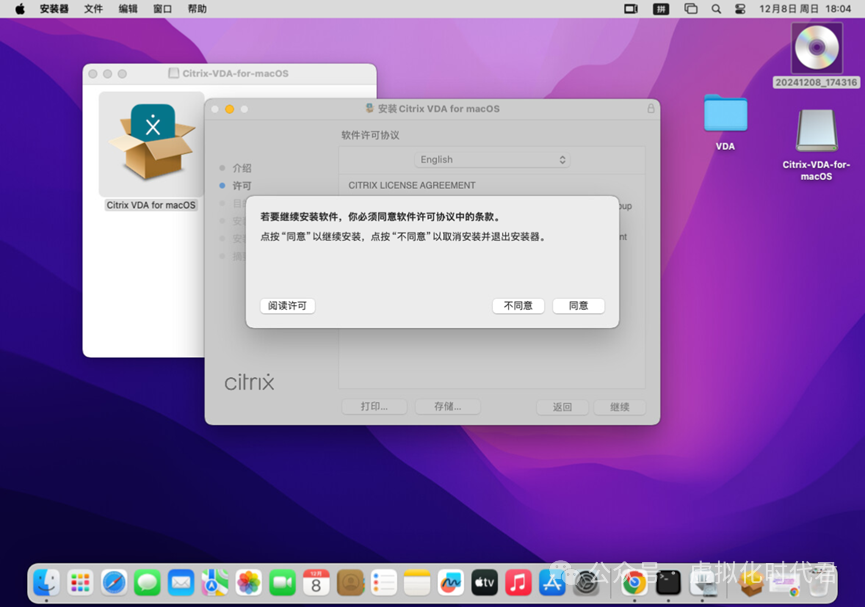Open FaceTime from the Dock
Screen dimensions: 865x607
(282, 581)
